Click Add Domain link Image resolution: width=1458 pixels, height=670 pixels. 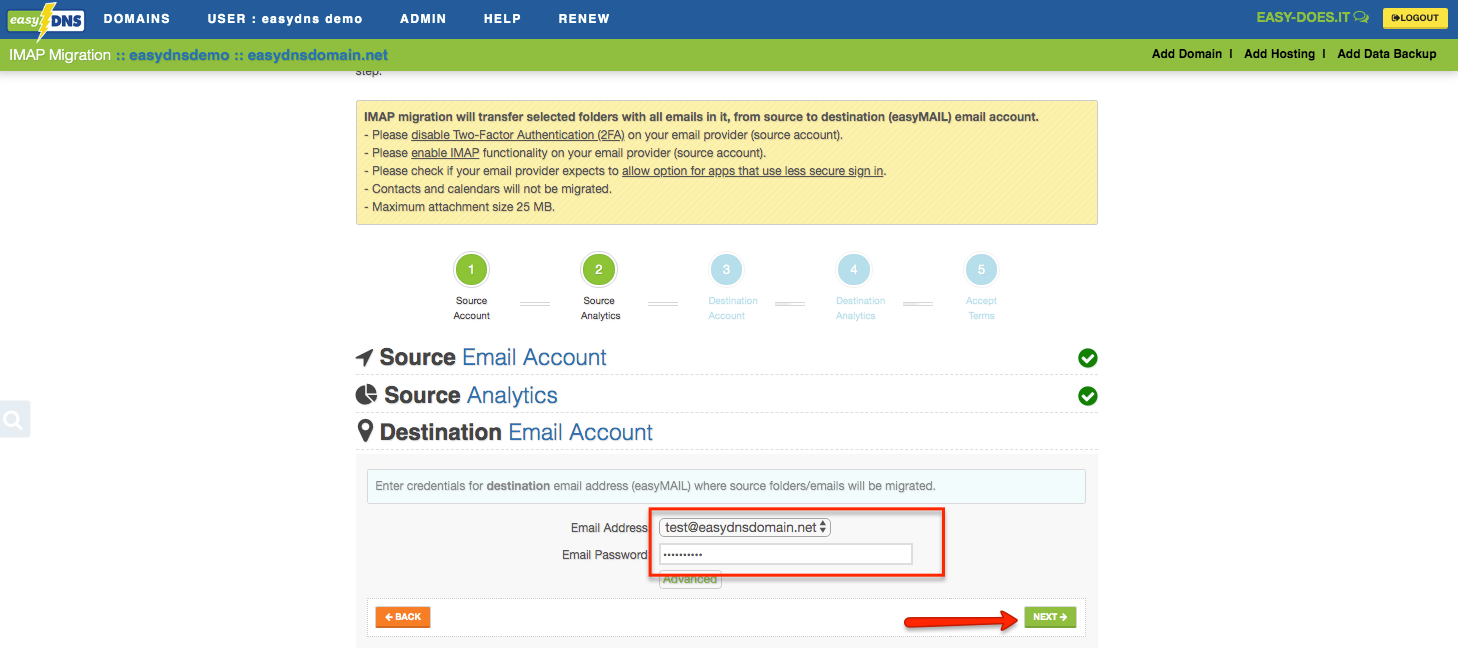[x=1187, y=54]
